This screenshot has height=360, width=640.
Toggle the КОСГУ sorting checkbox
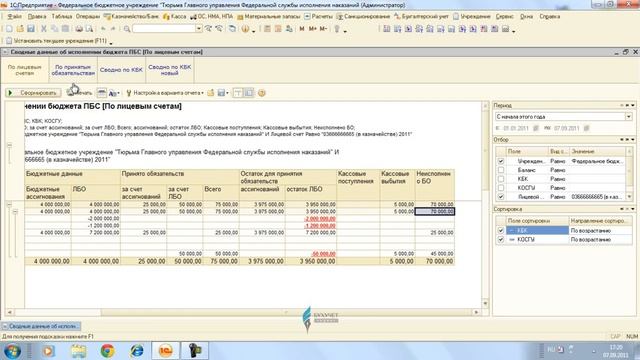coord(501,240)
